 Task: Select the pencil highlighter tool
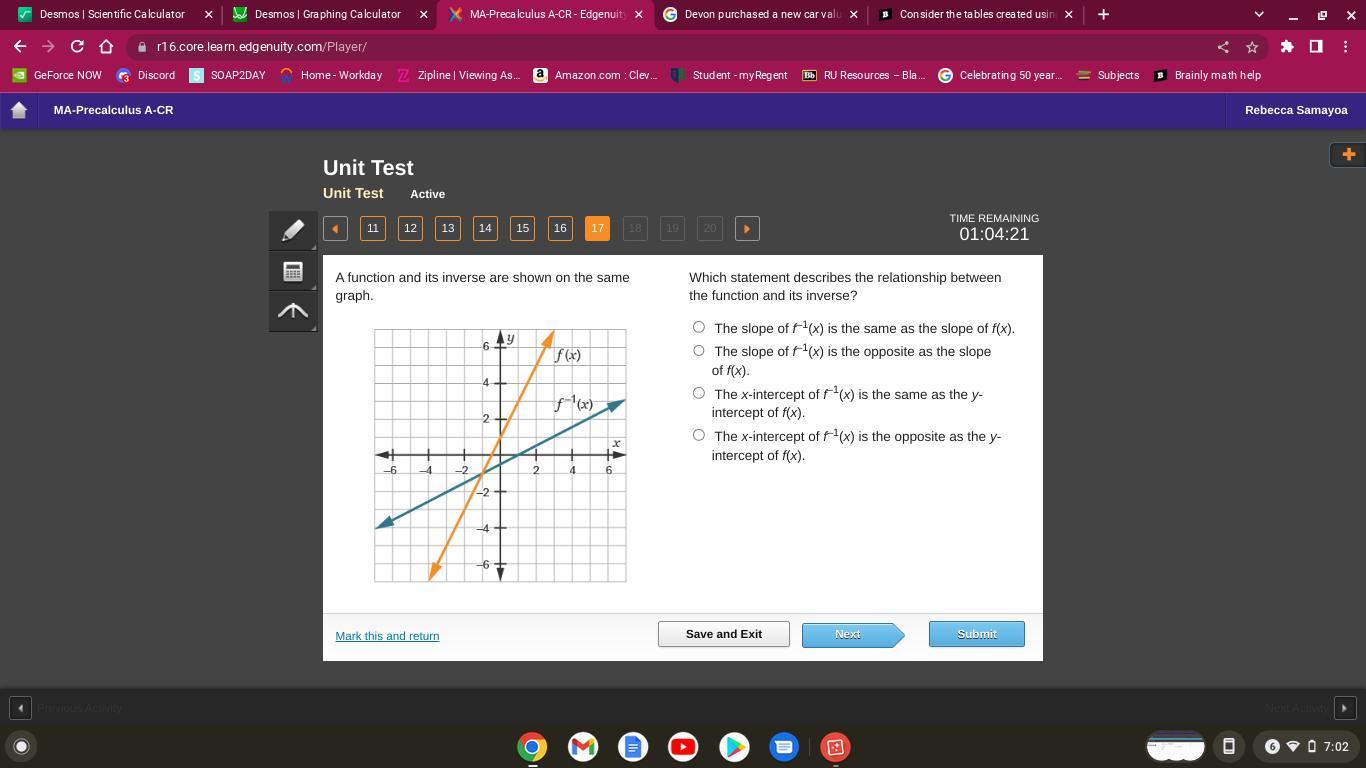tap(293, 230)
